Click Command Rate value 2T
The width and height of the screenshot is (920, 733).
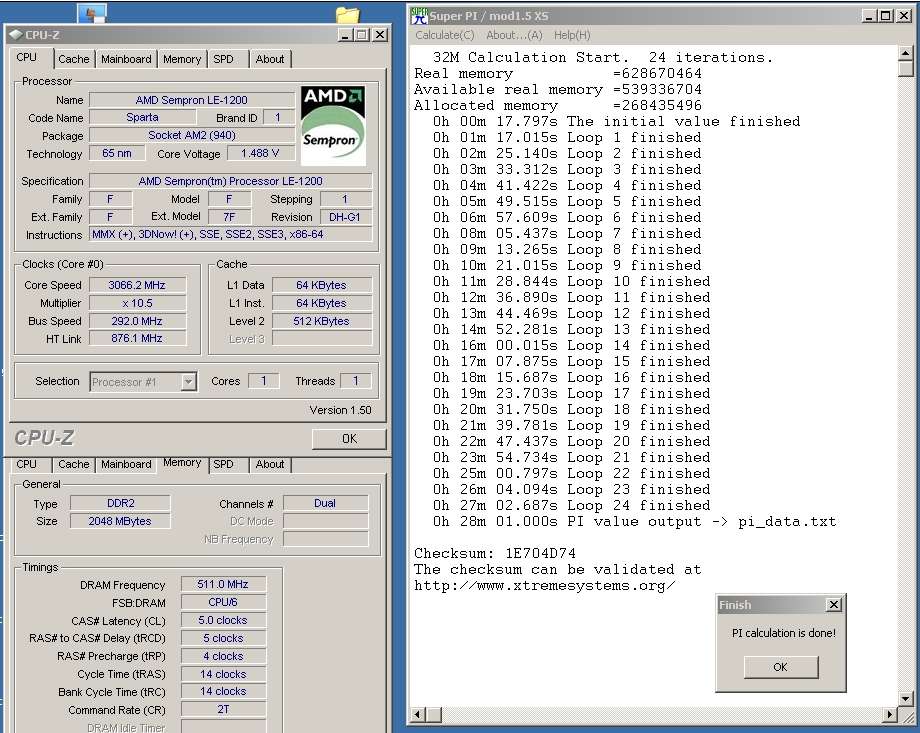pyautogui.click(x=223, y=710)
